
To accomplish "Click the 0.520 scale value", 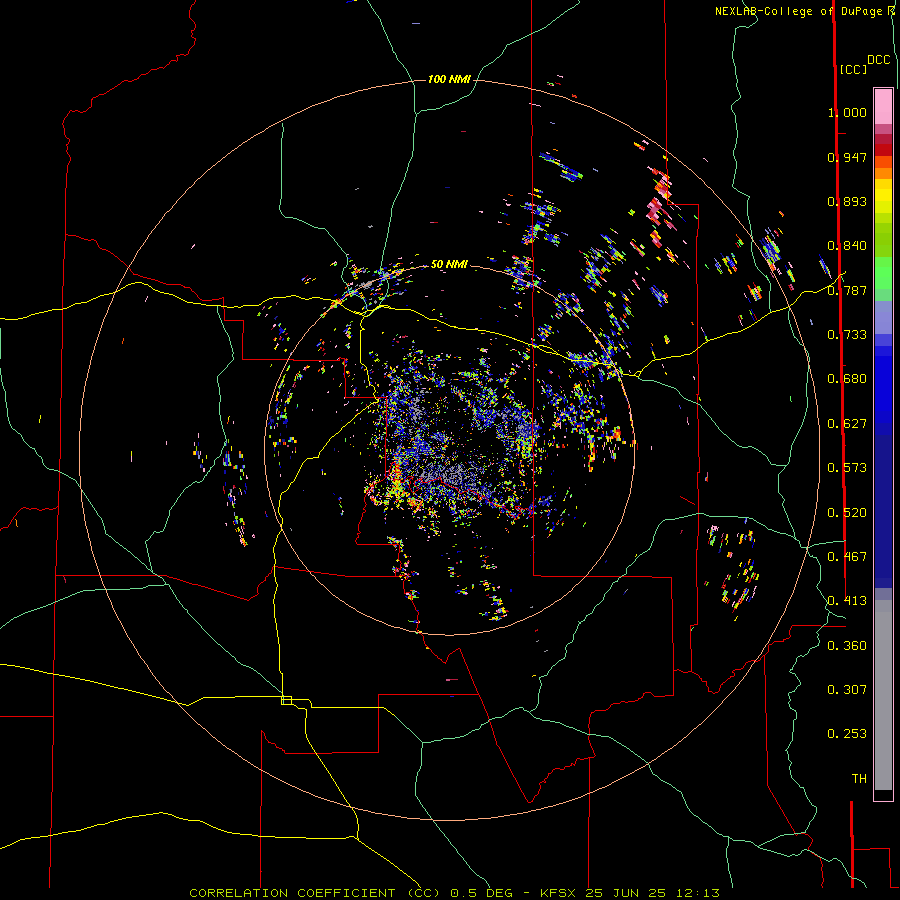I will coord(847,513).
